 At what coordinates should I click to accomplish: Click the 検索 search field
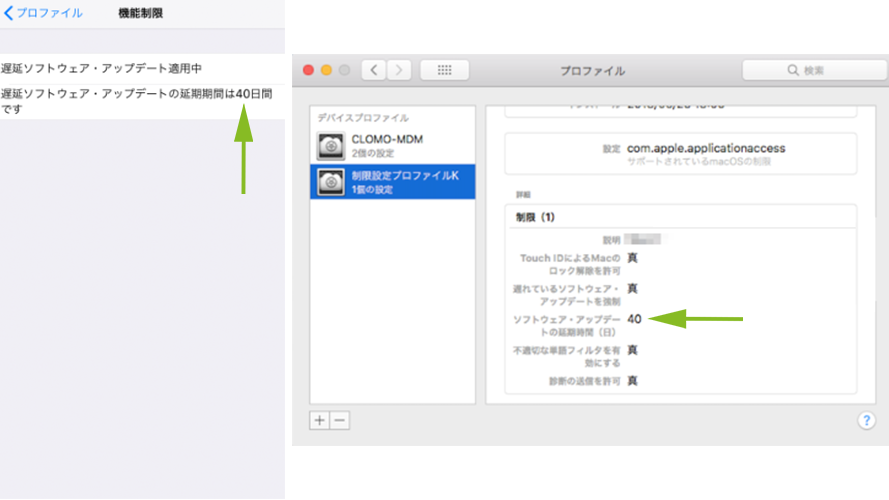pos(814,70)
